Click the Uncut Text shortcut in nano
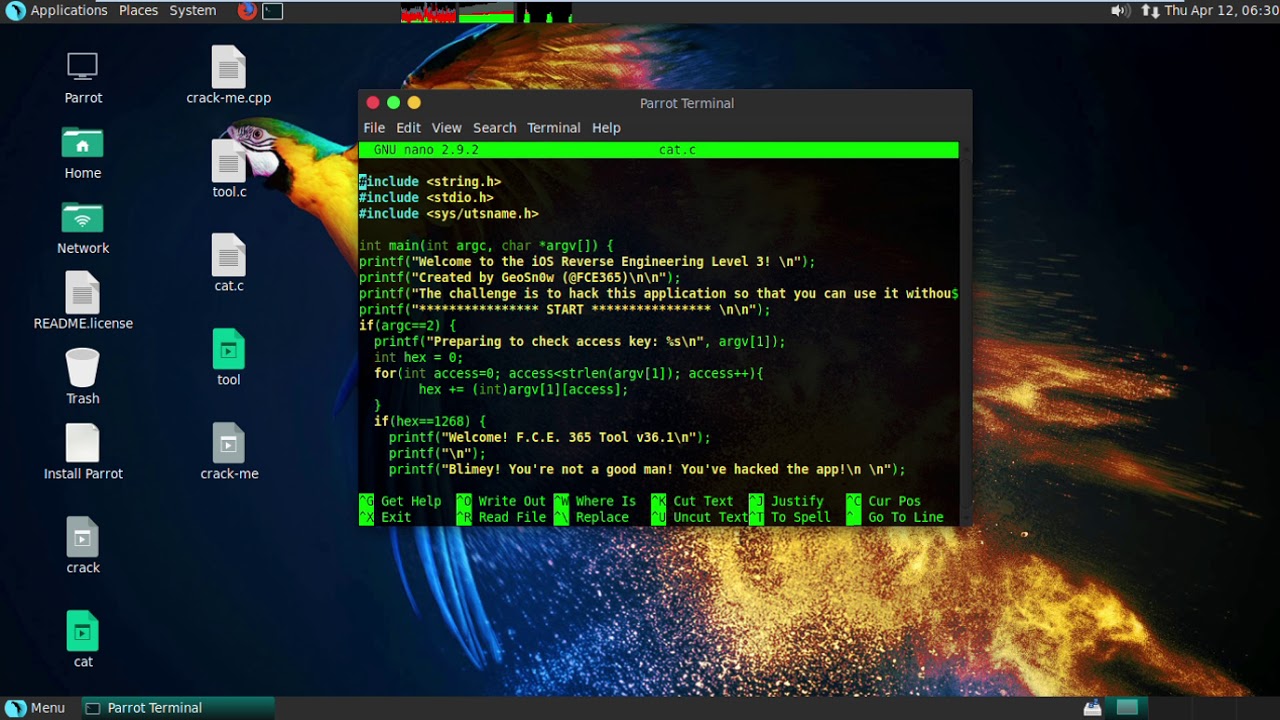Screen dimensions: 1280x720 700,517
